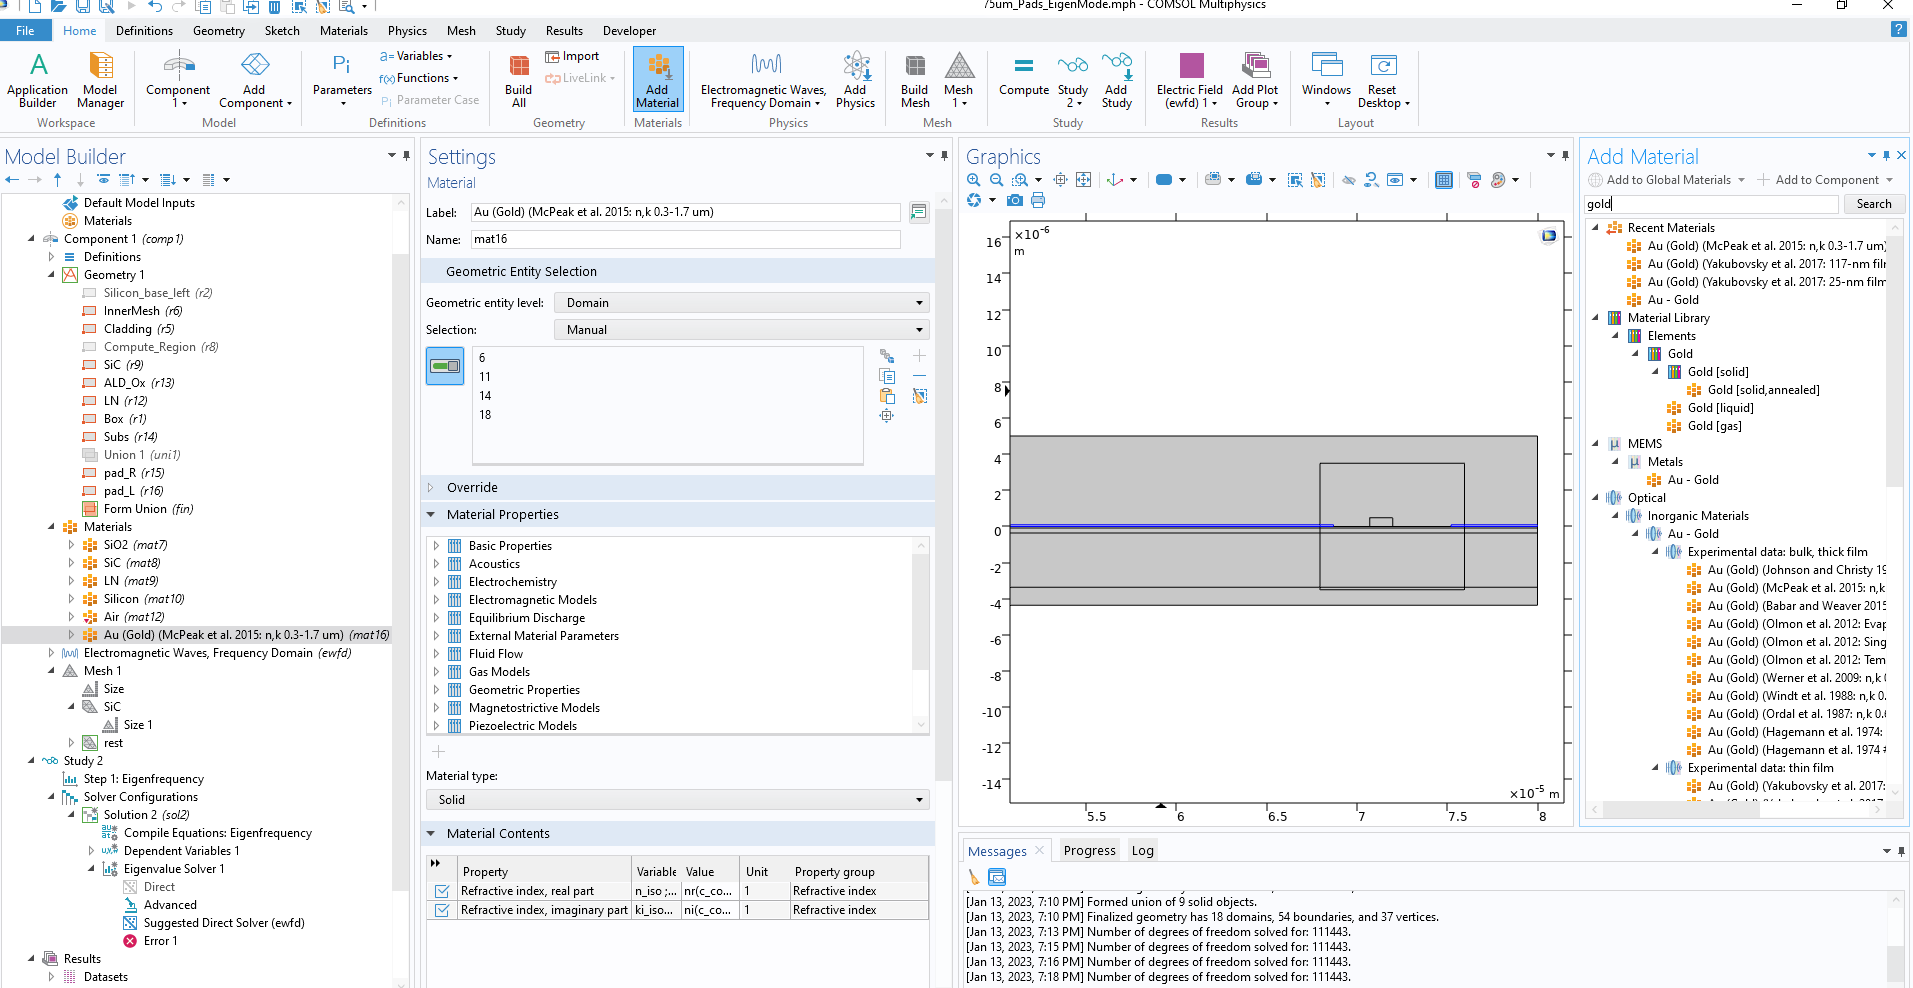Click the Search button in Add Material

click(1873, 204)
